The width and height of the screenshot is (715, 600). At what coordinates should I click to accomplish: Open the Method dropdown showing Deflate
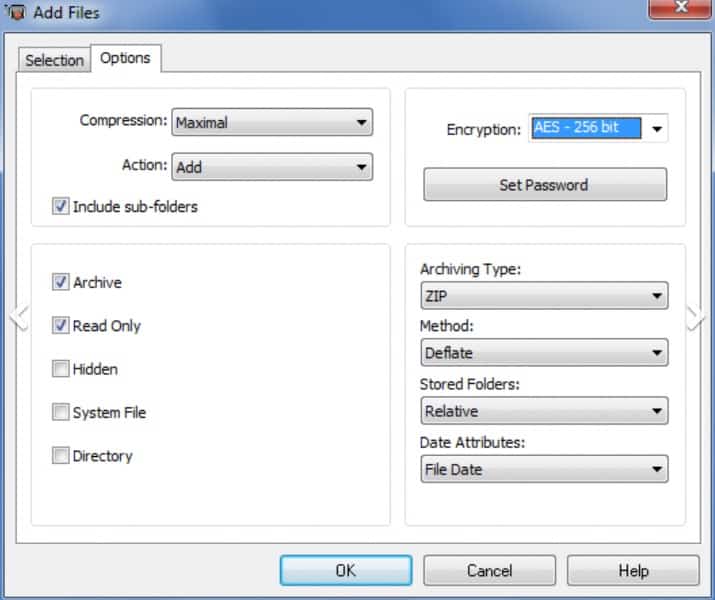(544, 353)
